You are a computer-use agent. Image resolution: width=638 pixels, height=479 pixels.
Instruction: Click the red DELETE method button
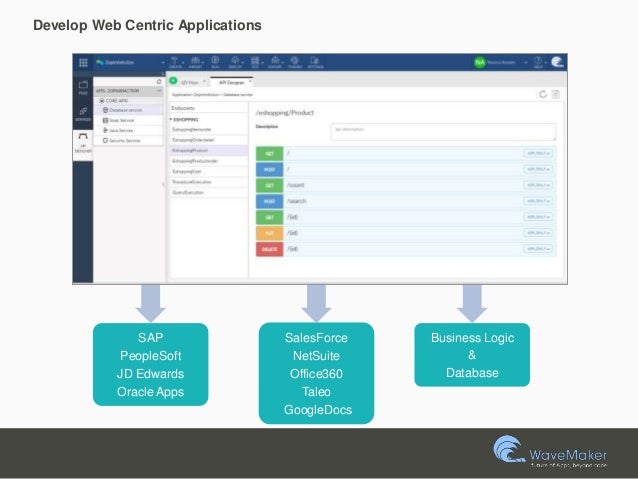click(x=269, y=249)
